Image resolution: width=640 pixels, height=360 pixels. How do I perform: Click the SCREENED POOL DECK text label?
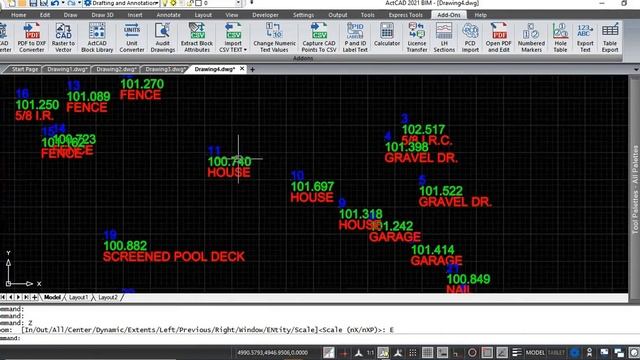point(174,257)
